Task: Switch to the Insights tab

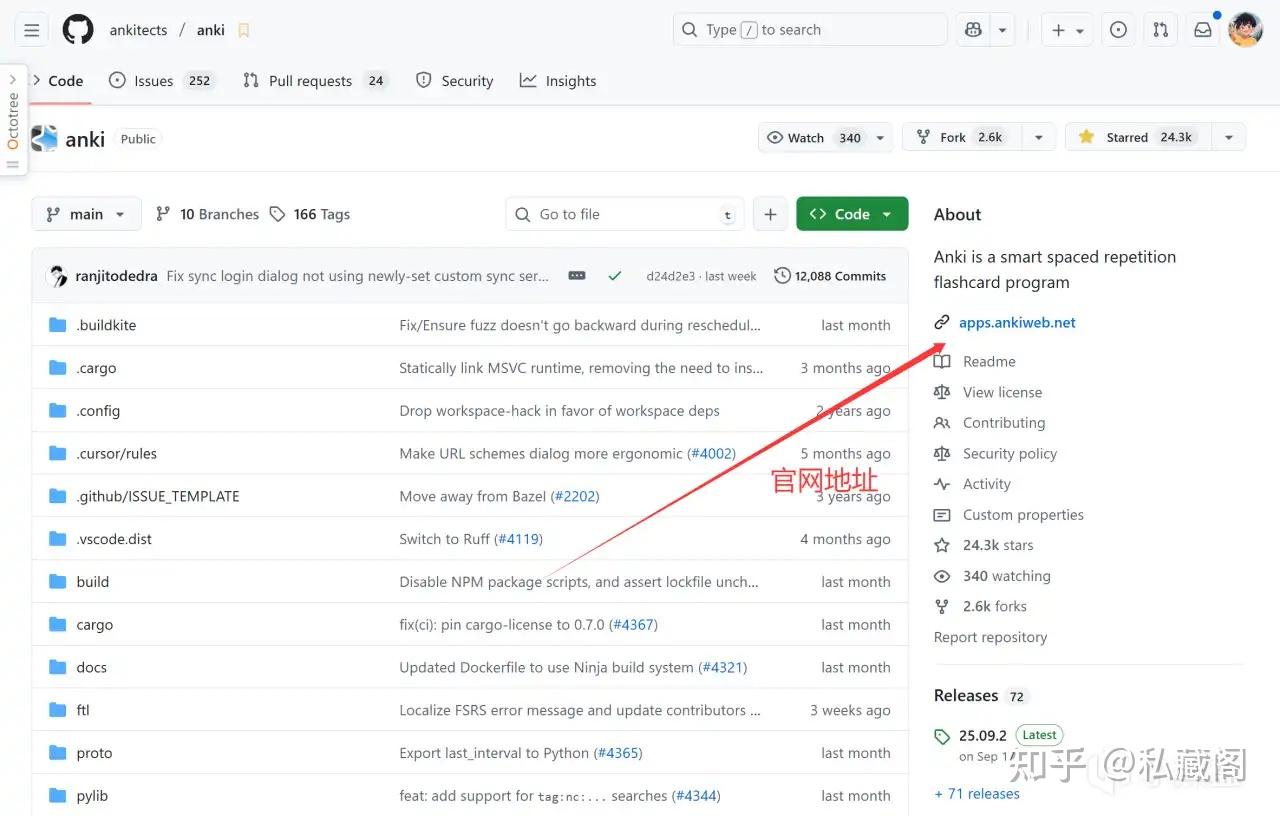Action: point(558,81)
